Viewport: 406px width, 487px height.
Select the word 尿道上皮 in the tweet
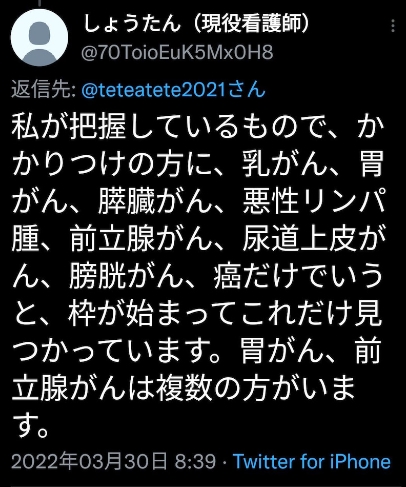click(x=299, y=238)
